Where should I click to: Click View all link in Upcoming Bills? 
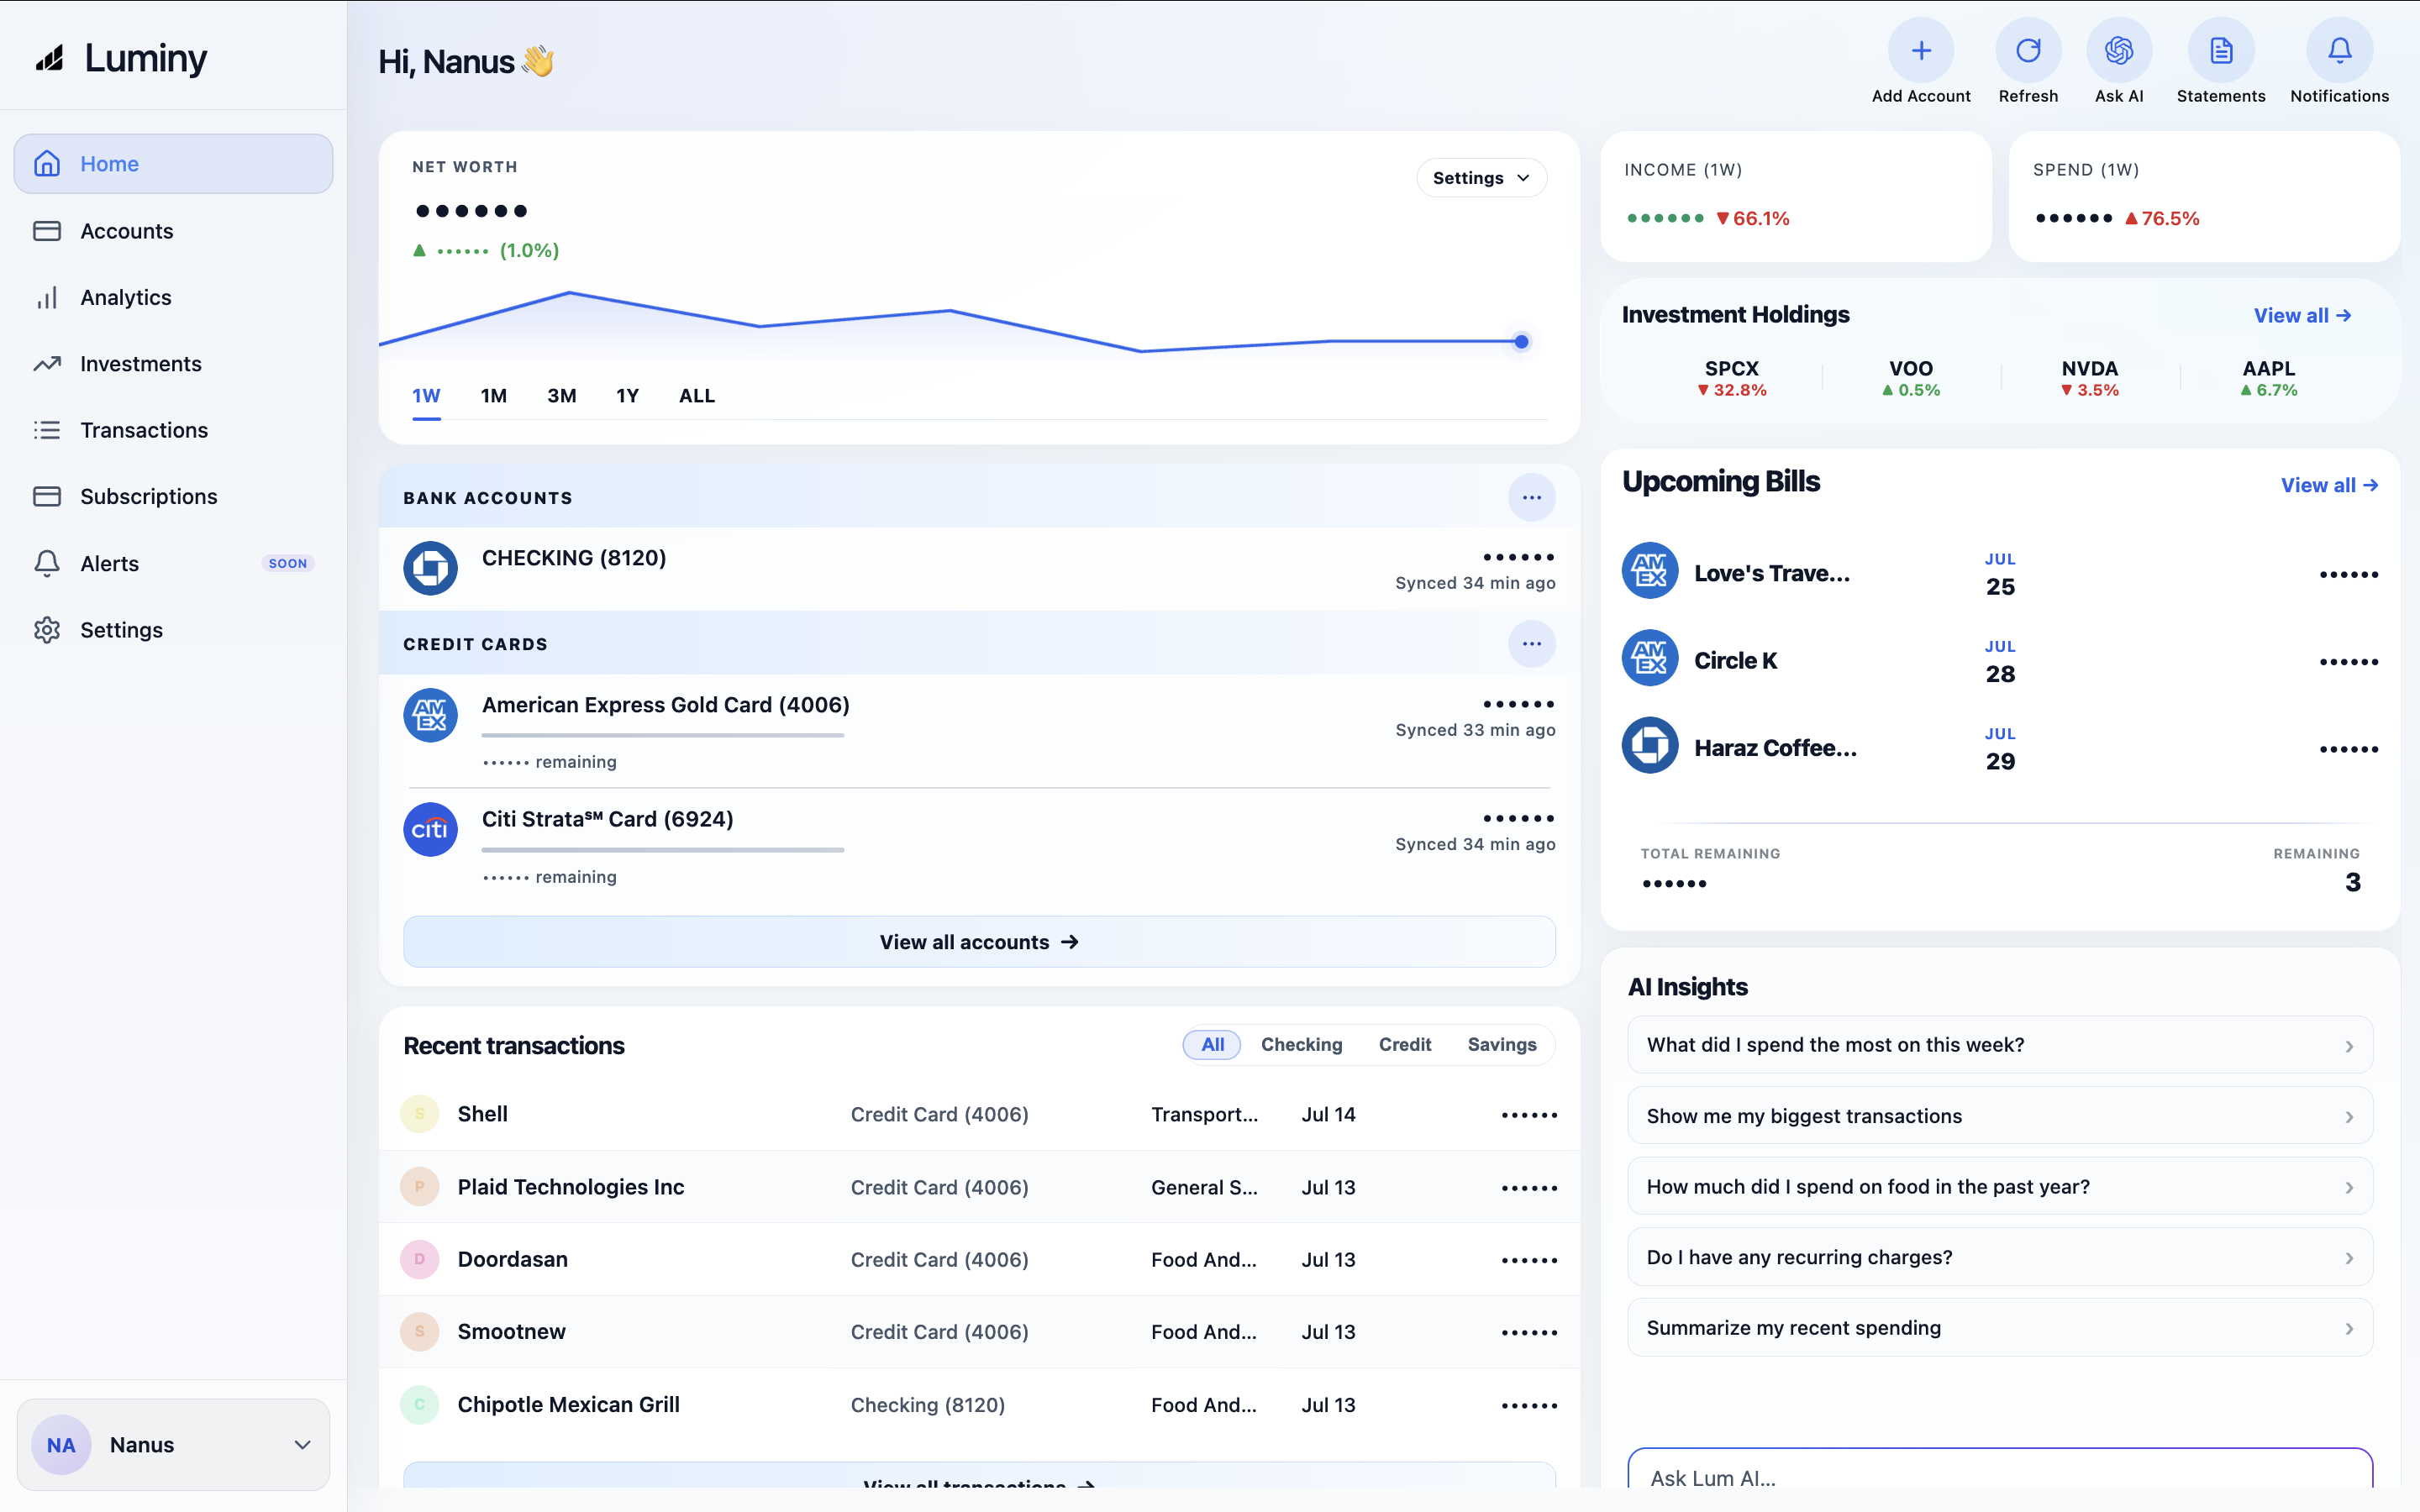[2329, 486]
